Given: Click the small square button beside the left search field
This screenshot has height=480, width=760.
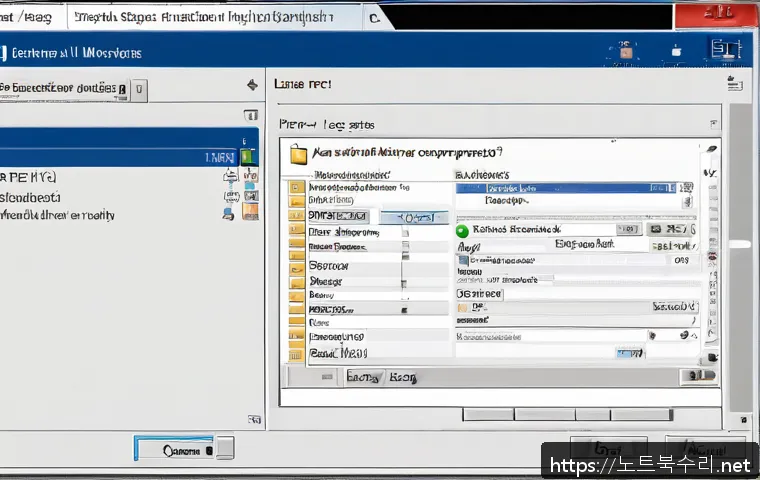Looking at the screenshot, I should pyautogui.click(x=139, y=90).
